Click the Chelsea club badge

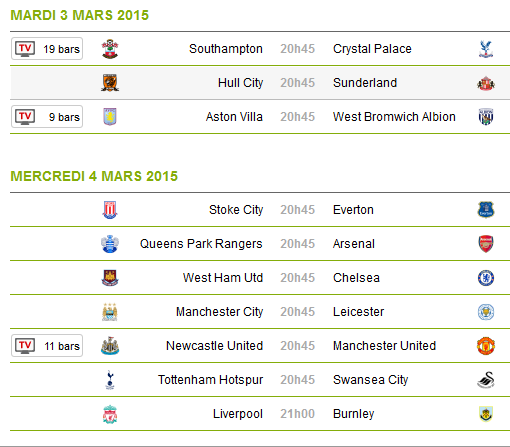(x=486, y=278)
